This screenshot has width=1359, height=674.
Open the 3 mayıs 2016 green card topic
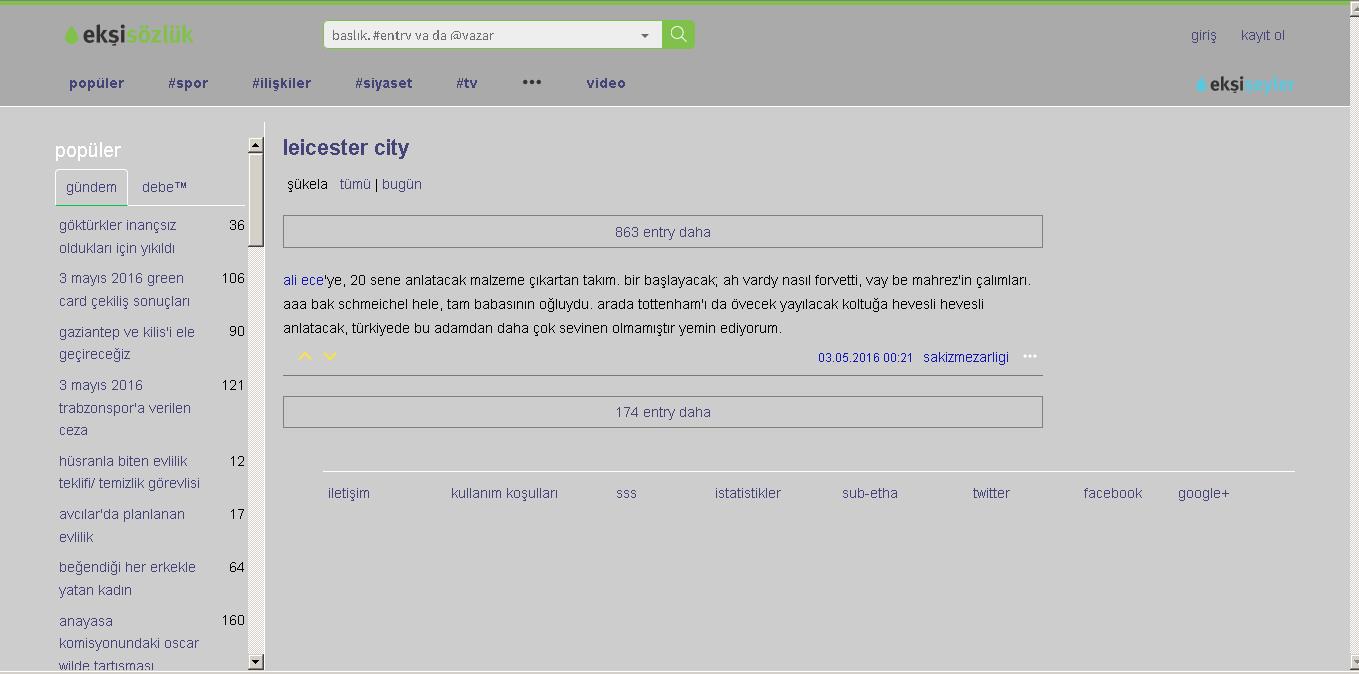click(124, 289)
